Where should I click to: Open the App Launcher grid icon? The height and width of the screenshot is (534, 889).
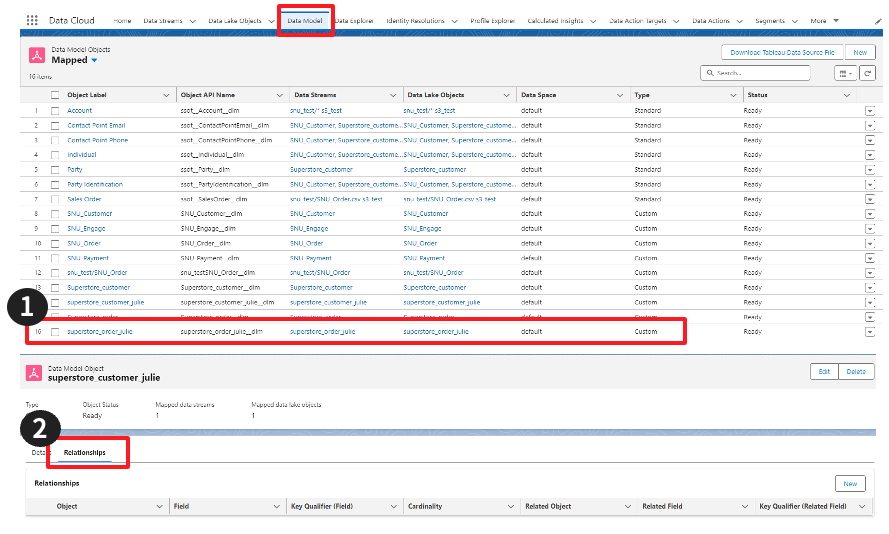(32, 20)
